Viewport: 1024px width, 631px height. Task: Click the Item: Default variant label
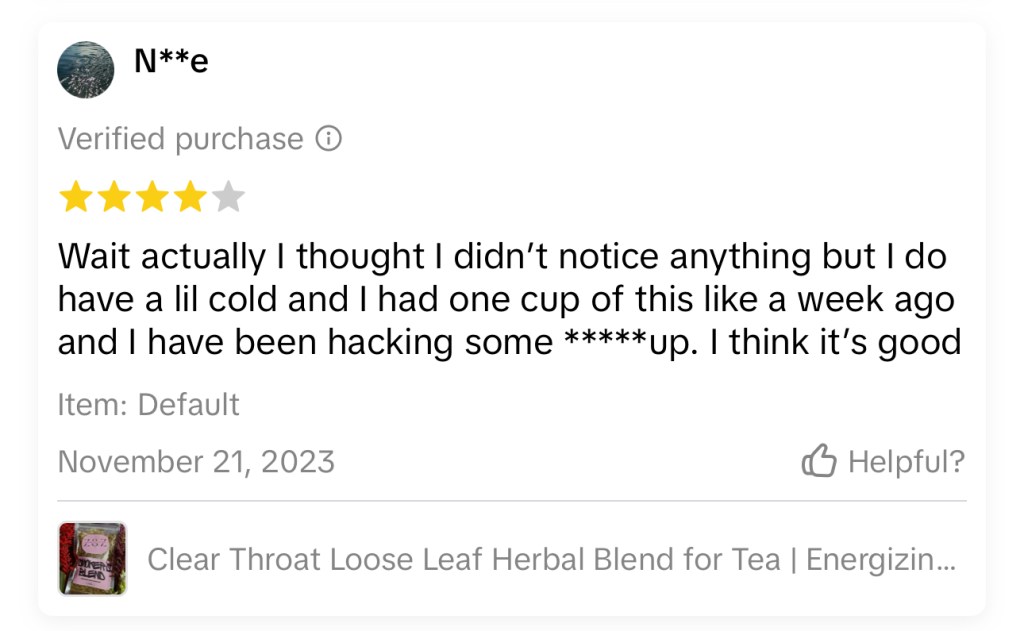(149, 404)
